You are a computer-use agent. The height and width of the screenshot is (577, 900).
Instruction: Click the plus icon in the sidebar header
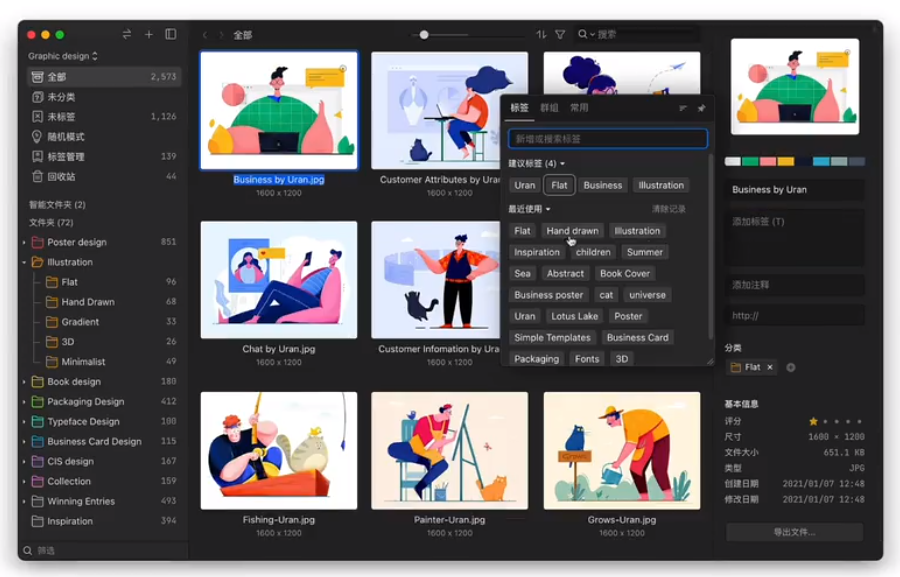[x=149, y=34]
